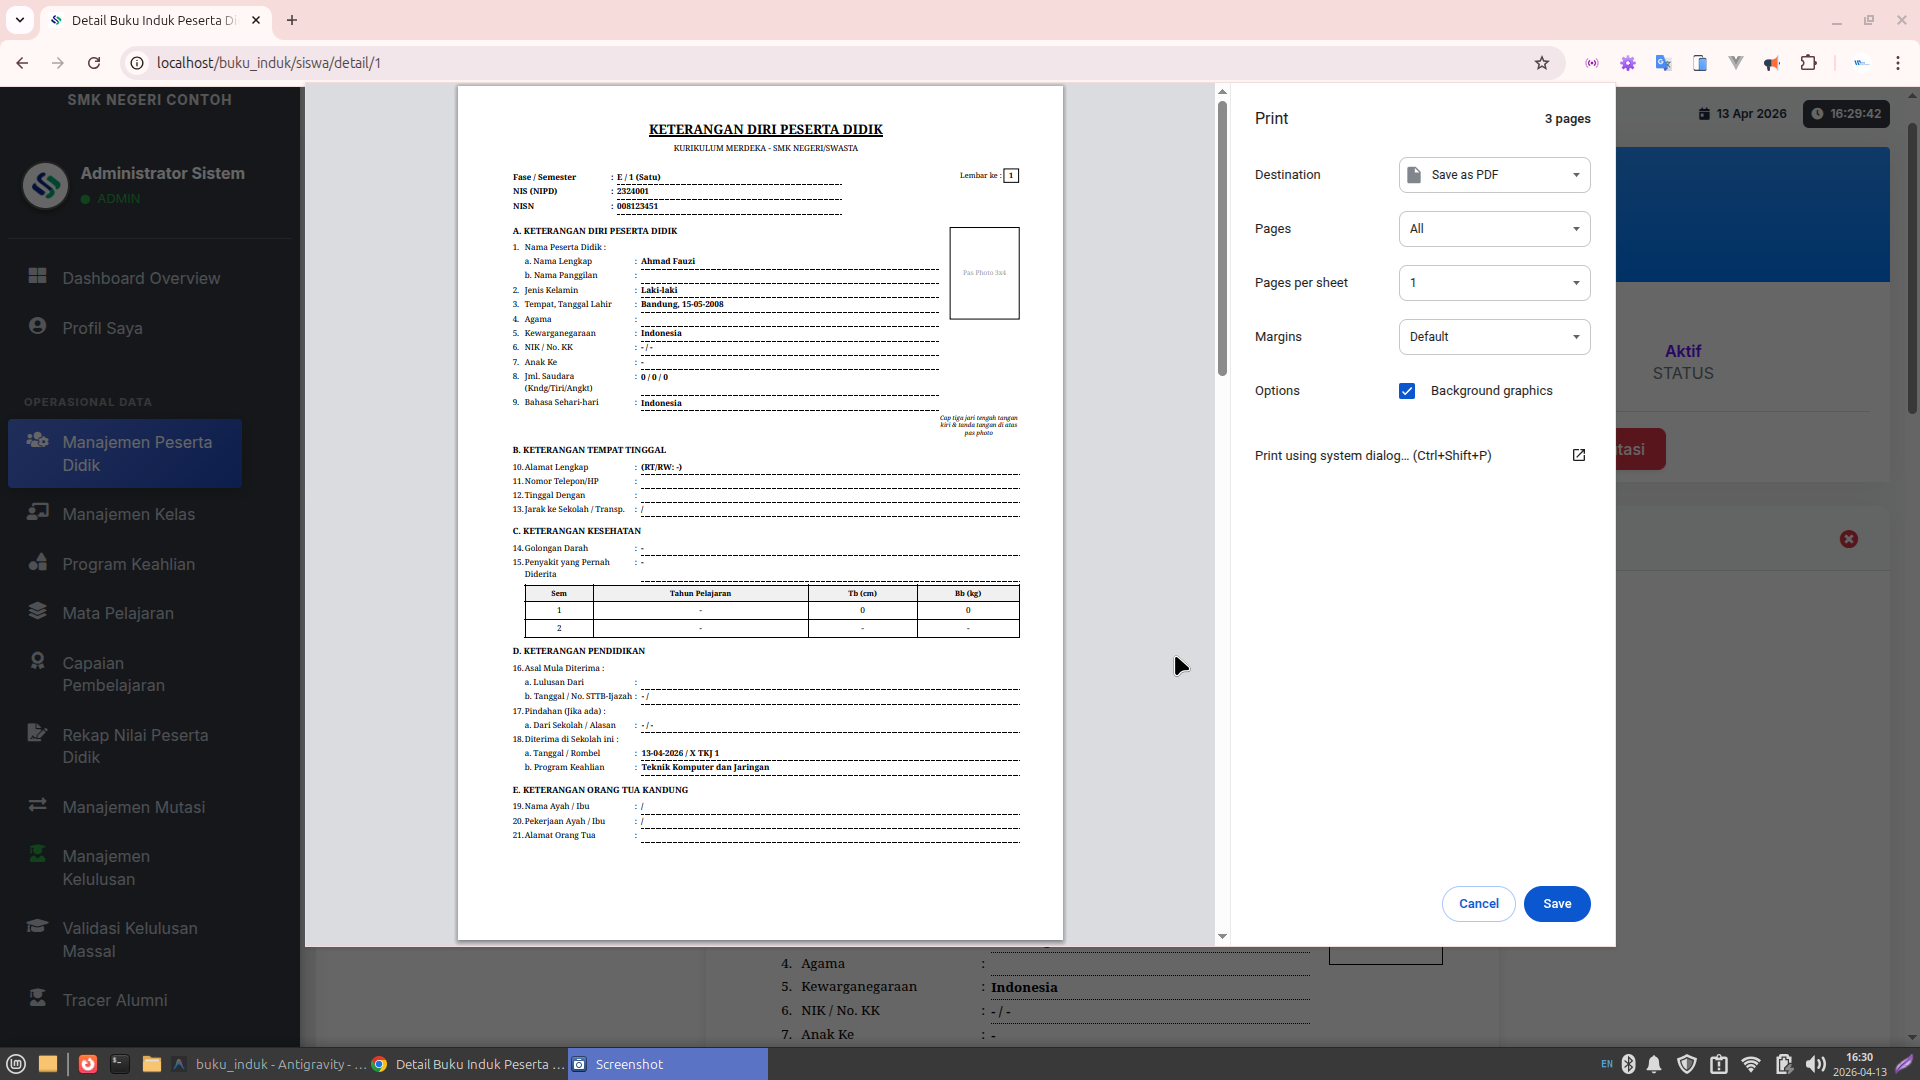
Task: Click the Google Translate extension icon
Action: point(1663,63)
